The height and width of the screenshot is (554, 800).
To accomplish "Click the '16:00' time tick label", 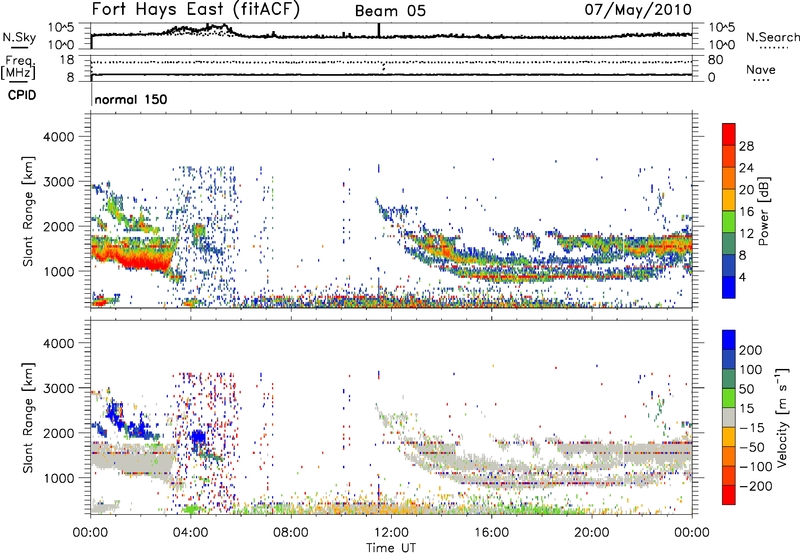I will pos(491,533).
